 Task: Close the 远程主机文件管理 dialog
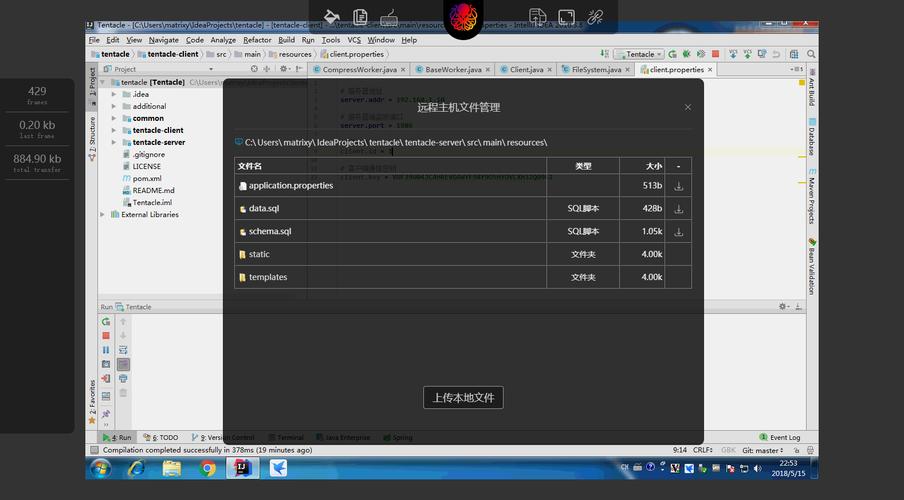point(688,107)
